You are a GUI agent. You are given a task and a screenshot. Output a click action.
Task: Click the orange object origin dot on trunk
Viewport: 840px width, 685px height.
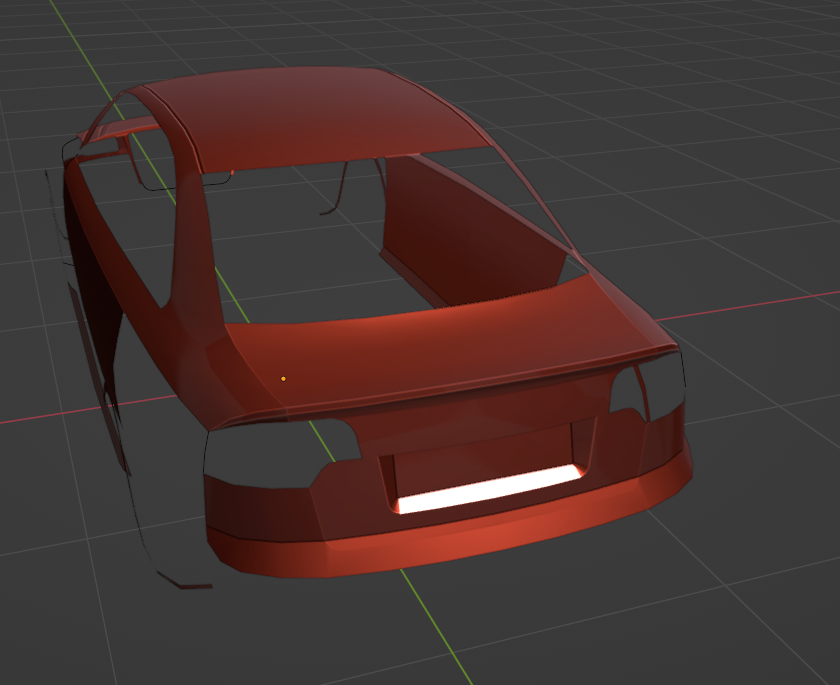[283, 379]
